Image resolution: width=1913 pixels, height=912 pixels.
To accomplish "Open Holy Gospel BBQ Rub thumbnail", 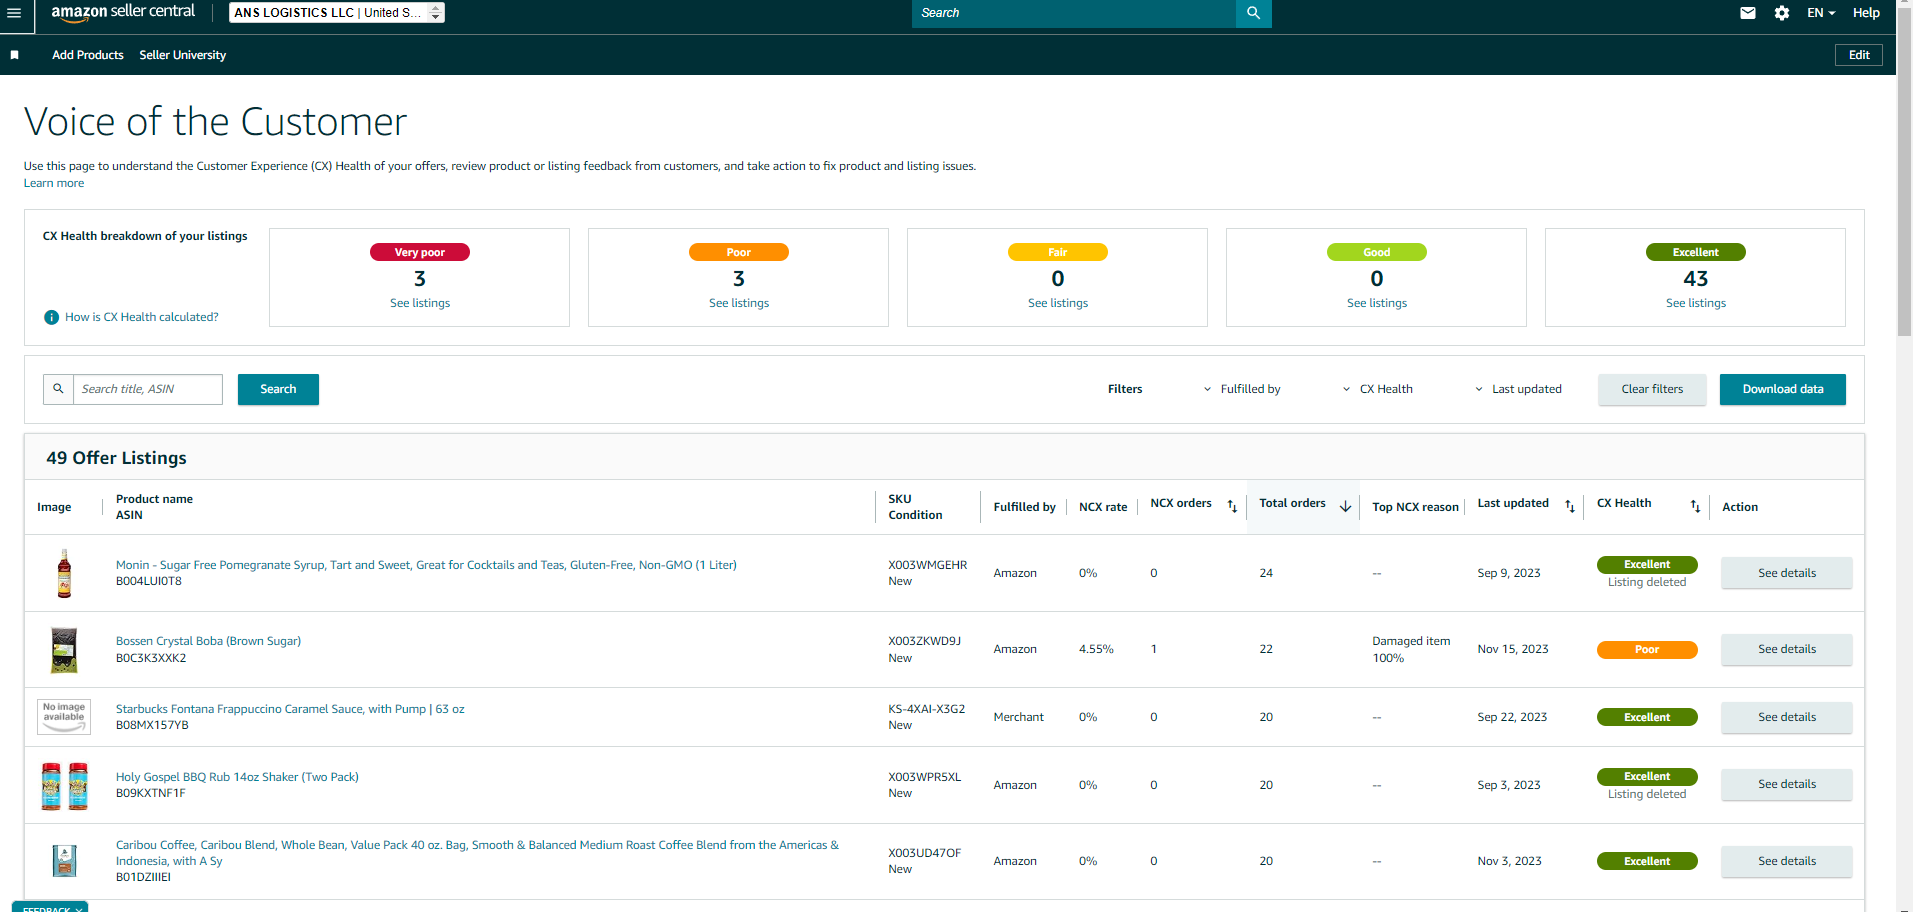I will tap(64, 785).
